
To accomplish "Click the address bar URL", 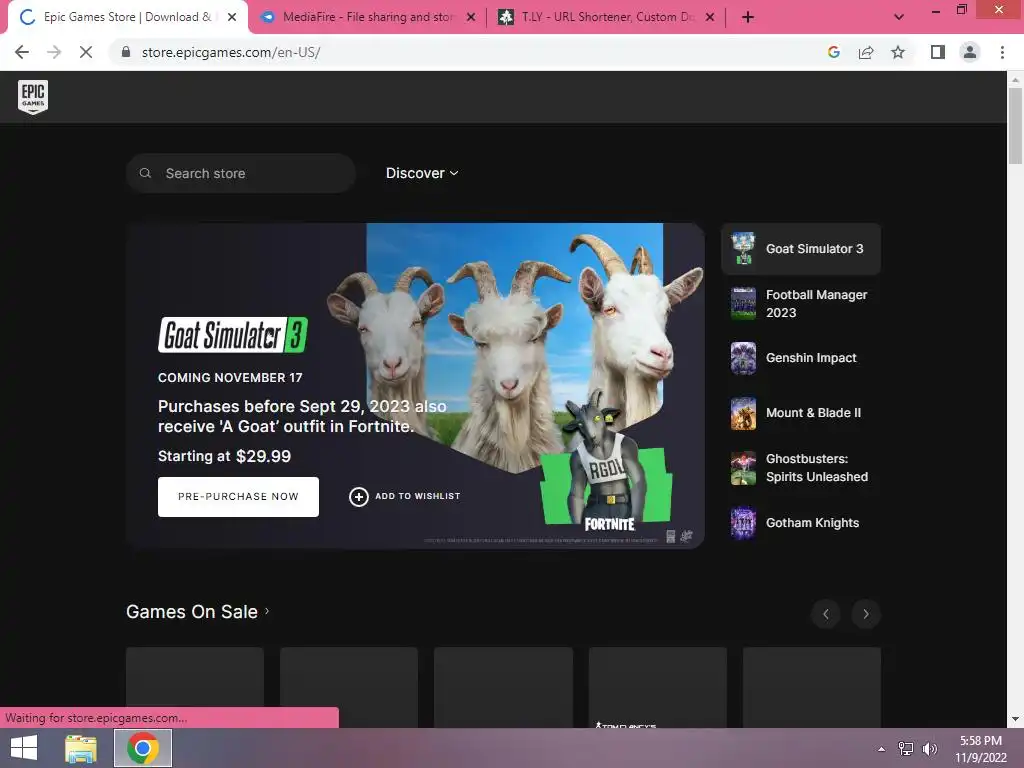I will 231,52.
